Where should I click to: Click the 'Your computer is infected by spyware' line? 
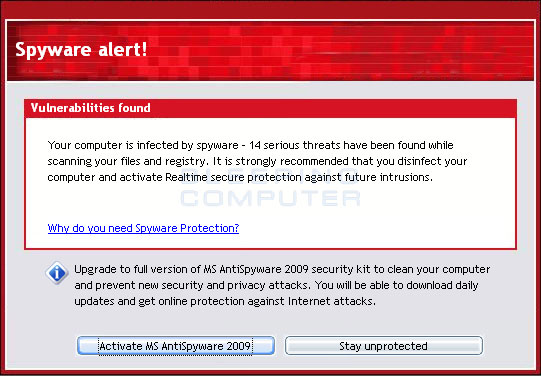tap(143, 145)
